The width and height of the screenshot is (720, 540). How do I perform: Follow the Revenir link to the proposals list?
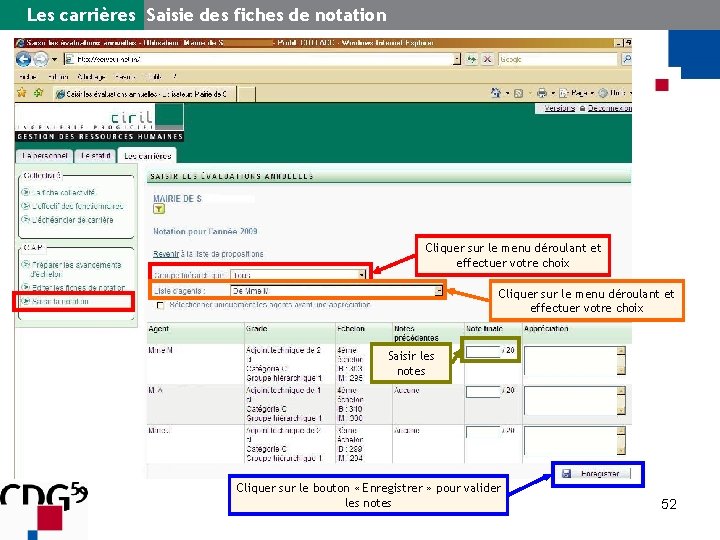tap(165, 254)
